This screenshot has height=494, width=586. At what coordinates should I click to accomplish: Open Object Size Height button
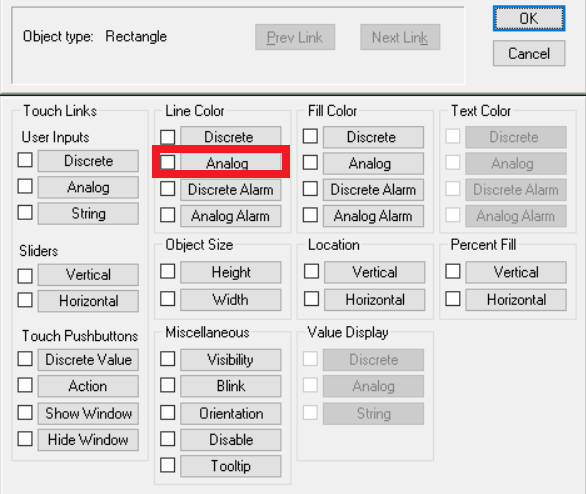[x=231, y=272]
